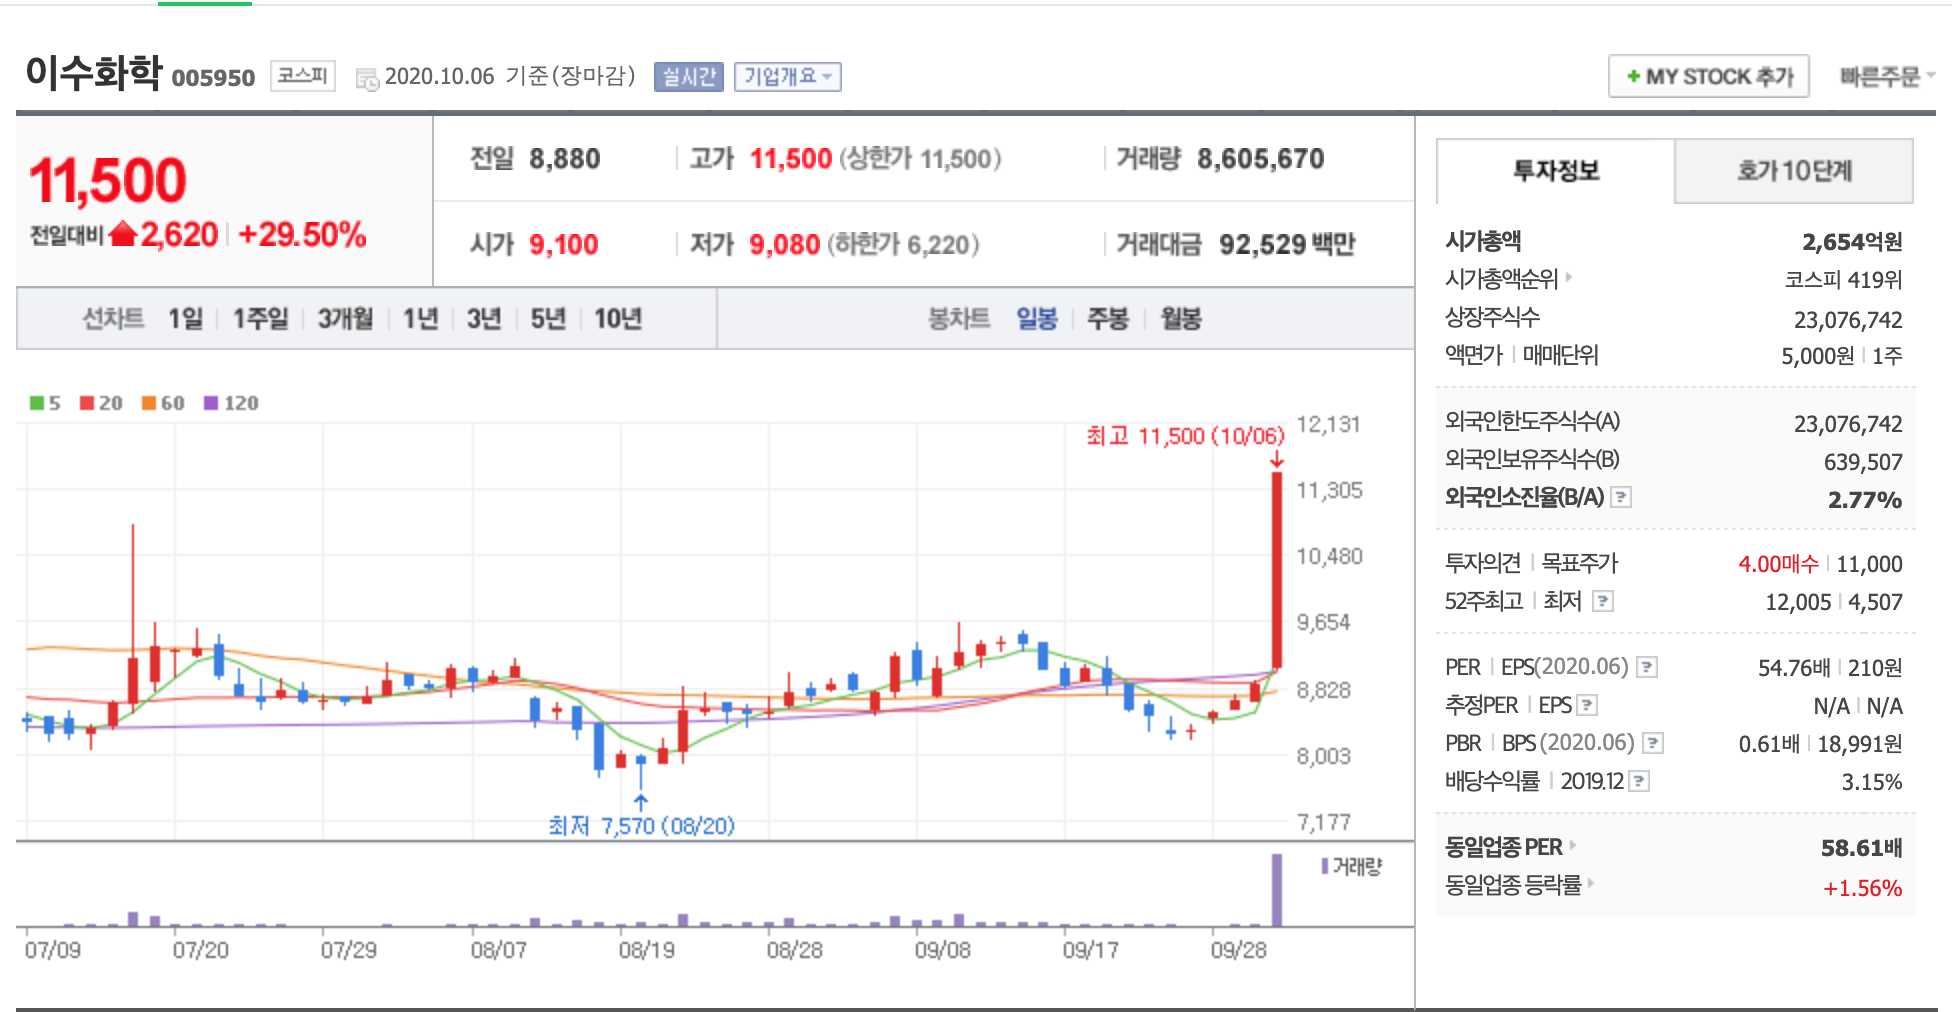Image resolution: width=1952 pixels, height=1012 pixels.
Task: Click help icon next to 추정PER EPS
Action: [x=1587, y=705]
